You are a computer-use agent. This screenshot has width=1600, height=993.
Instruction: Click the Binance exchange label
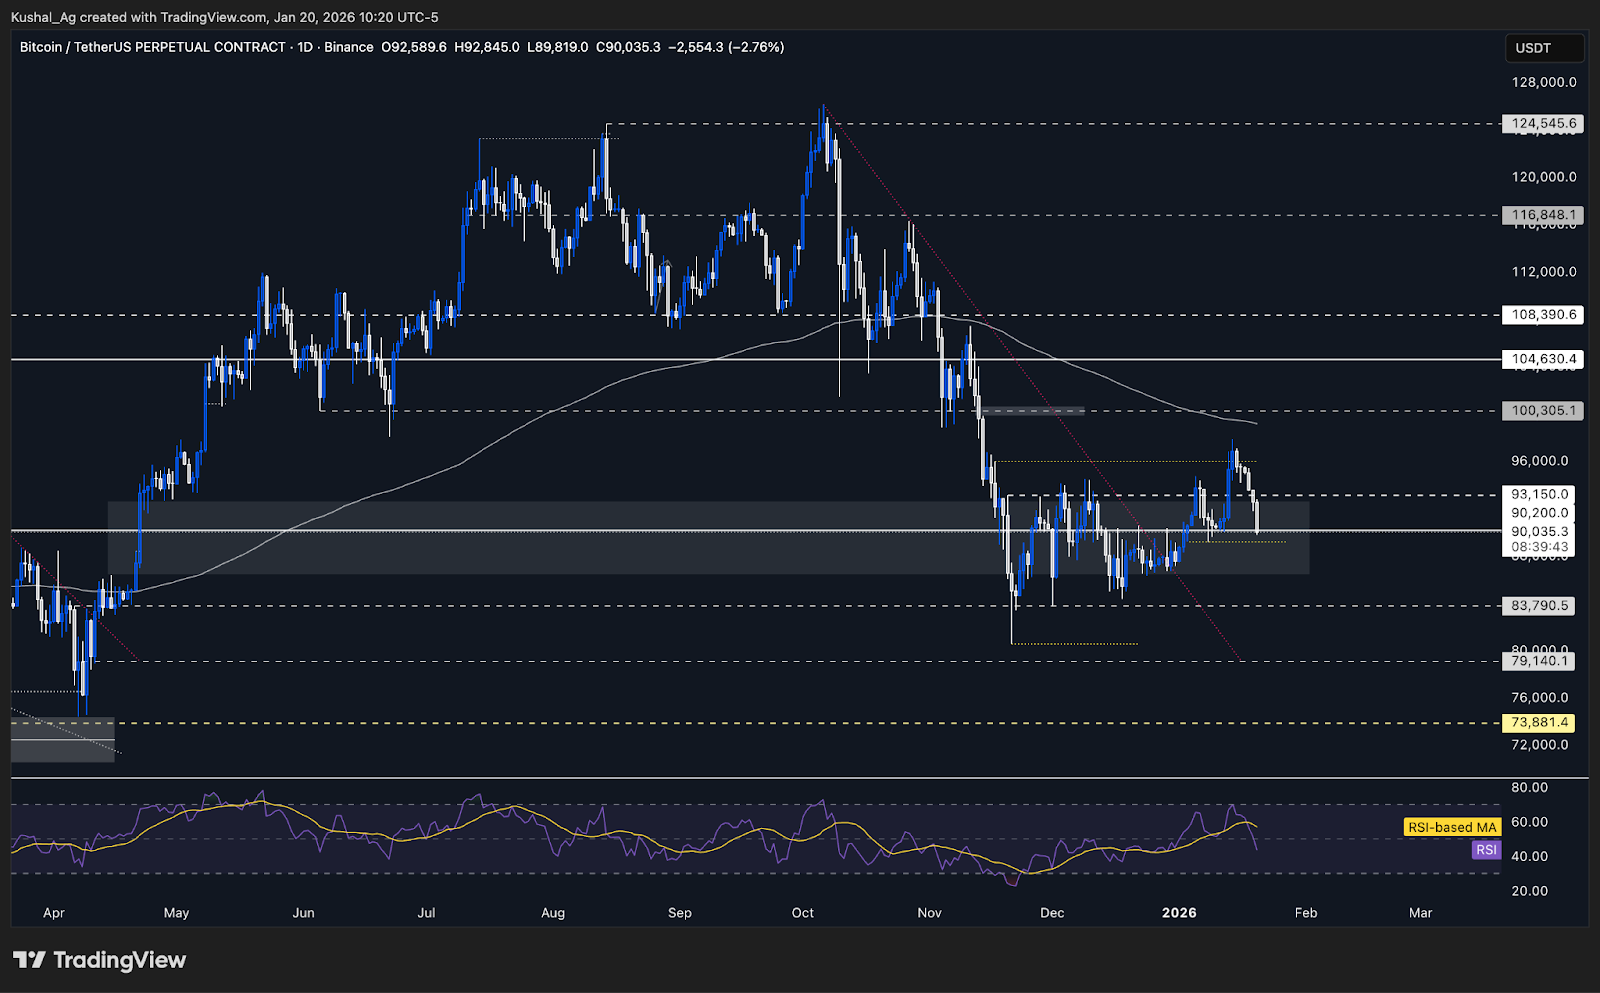pos(348,47)
